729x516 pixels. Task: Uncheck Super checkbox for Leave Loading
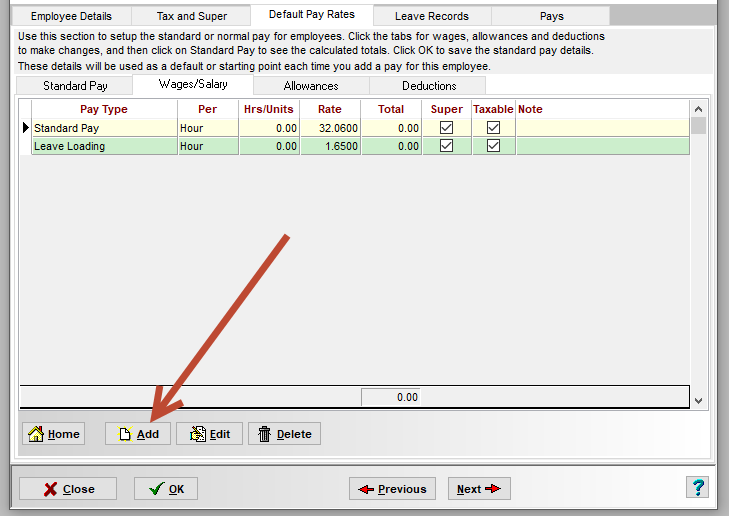pos(447,146)
